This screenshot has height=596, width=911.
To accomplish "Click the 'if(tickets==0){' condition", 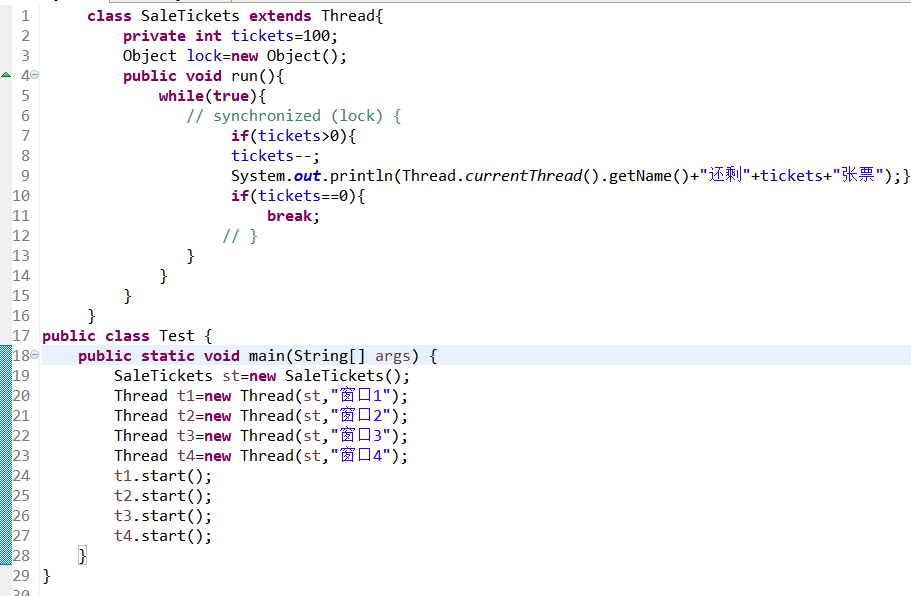I will (x=298, y=196).
